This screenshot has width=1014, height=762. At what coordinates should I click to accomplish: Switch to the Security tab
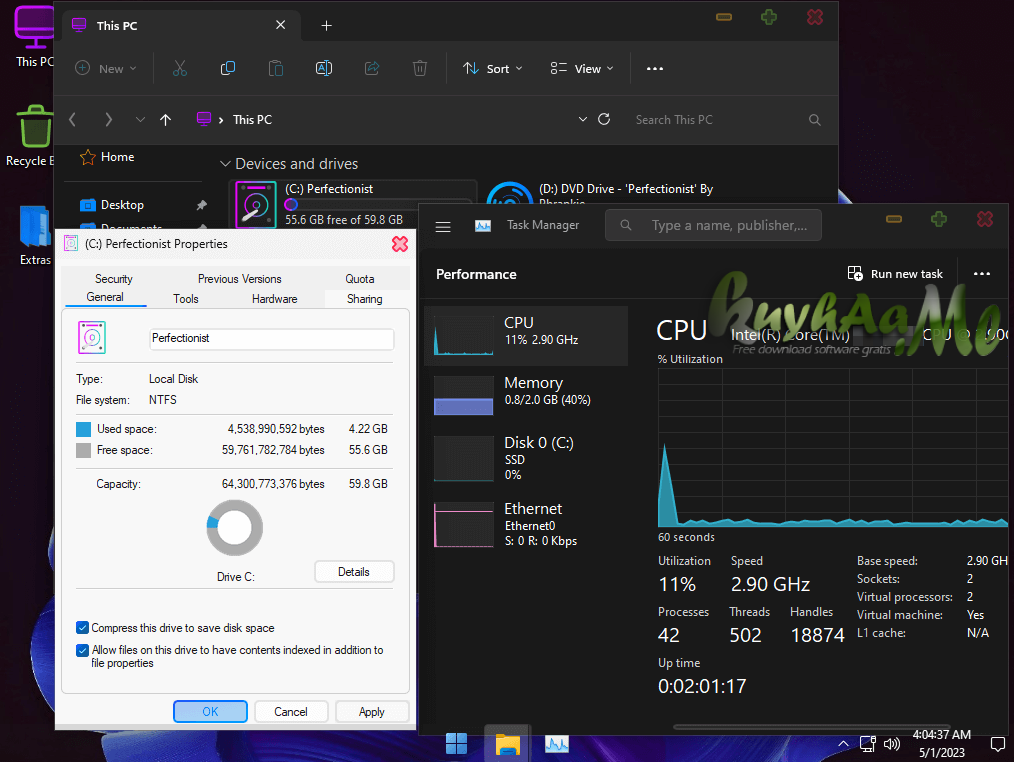pos(114,279)
